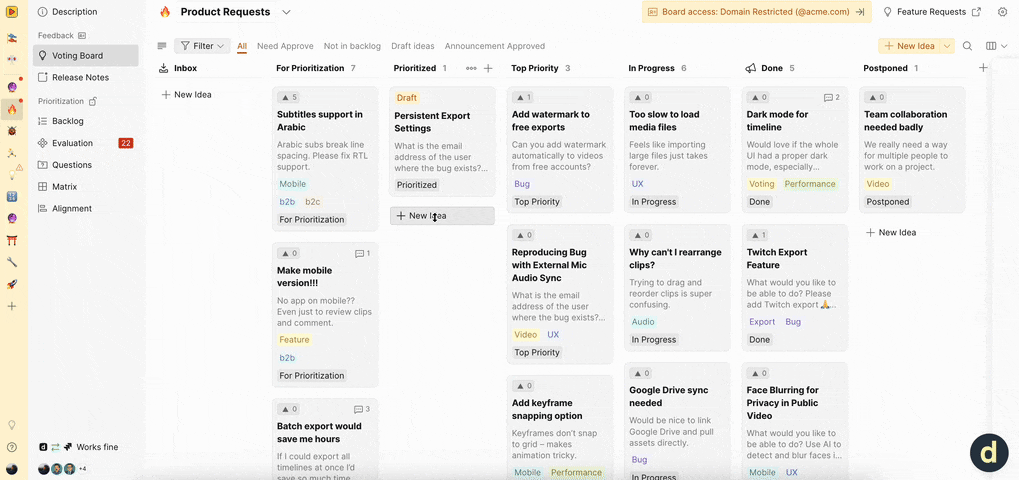Viewport: 1019px width, 480px height.
Task: Open the Filter dropdown
Action: [x=202, y=46]
